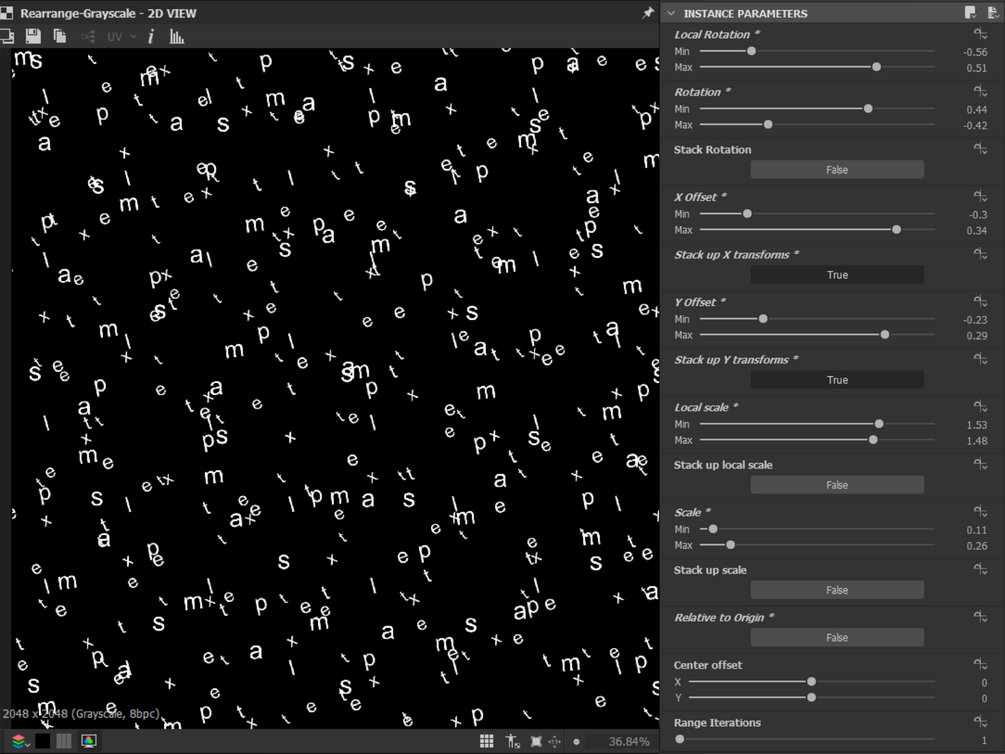Click the overlapping screens icon in the 2D view toolbar
1005x754 pixels.
[x=7, y=37]
